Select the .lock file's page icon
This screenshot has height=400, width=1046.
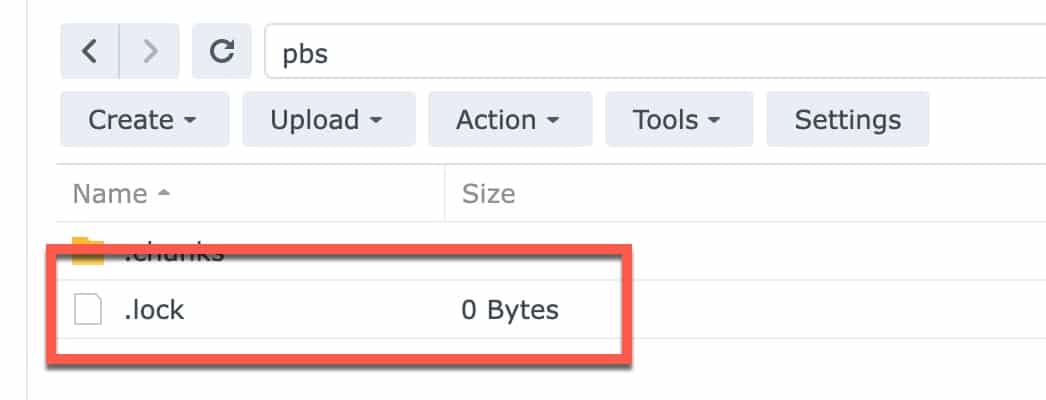point(87,311)
